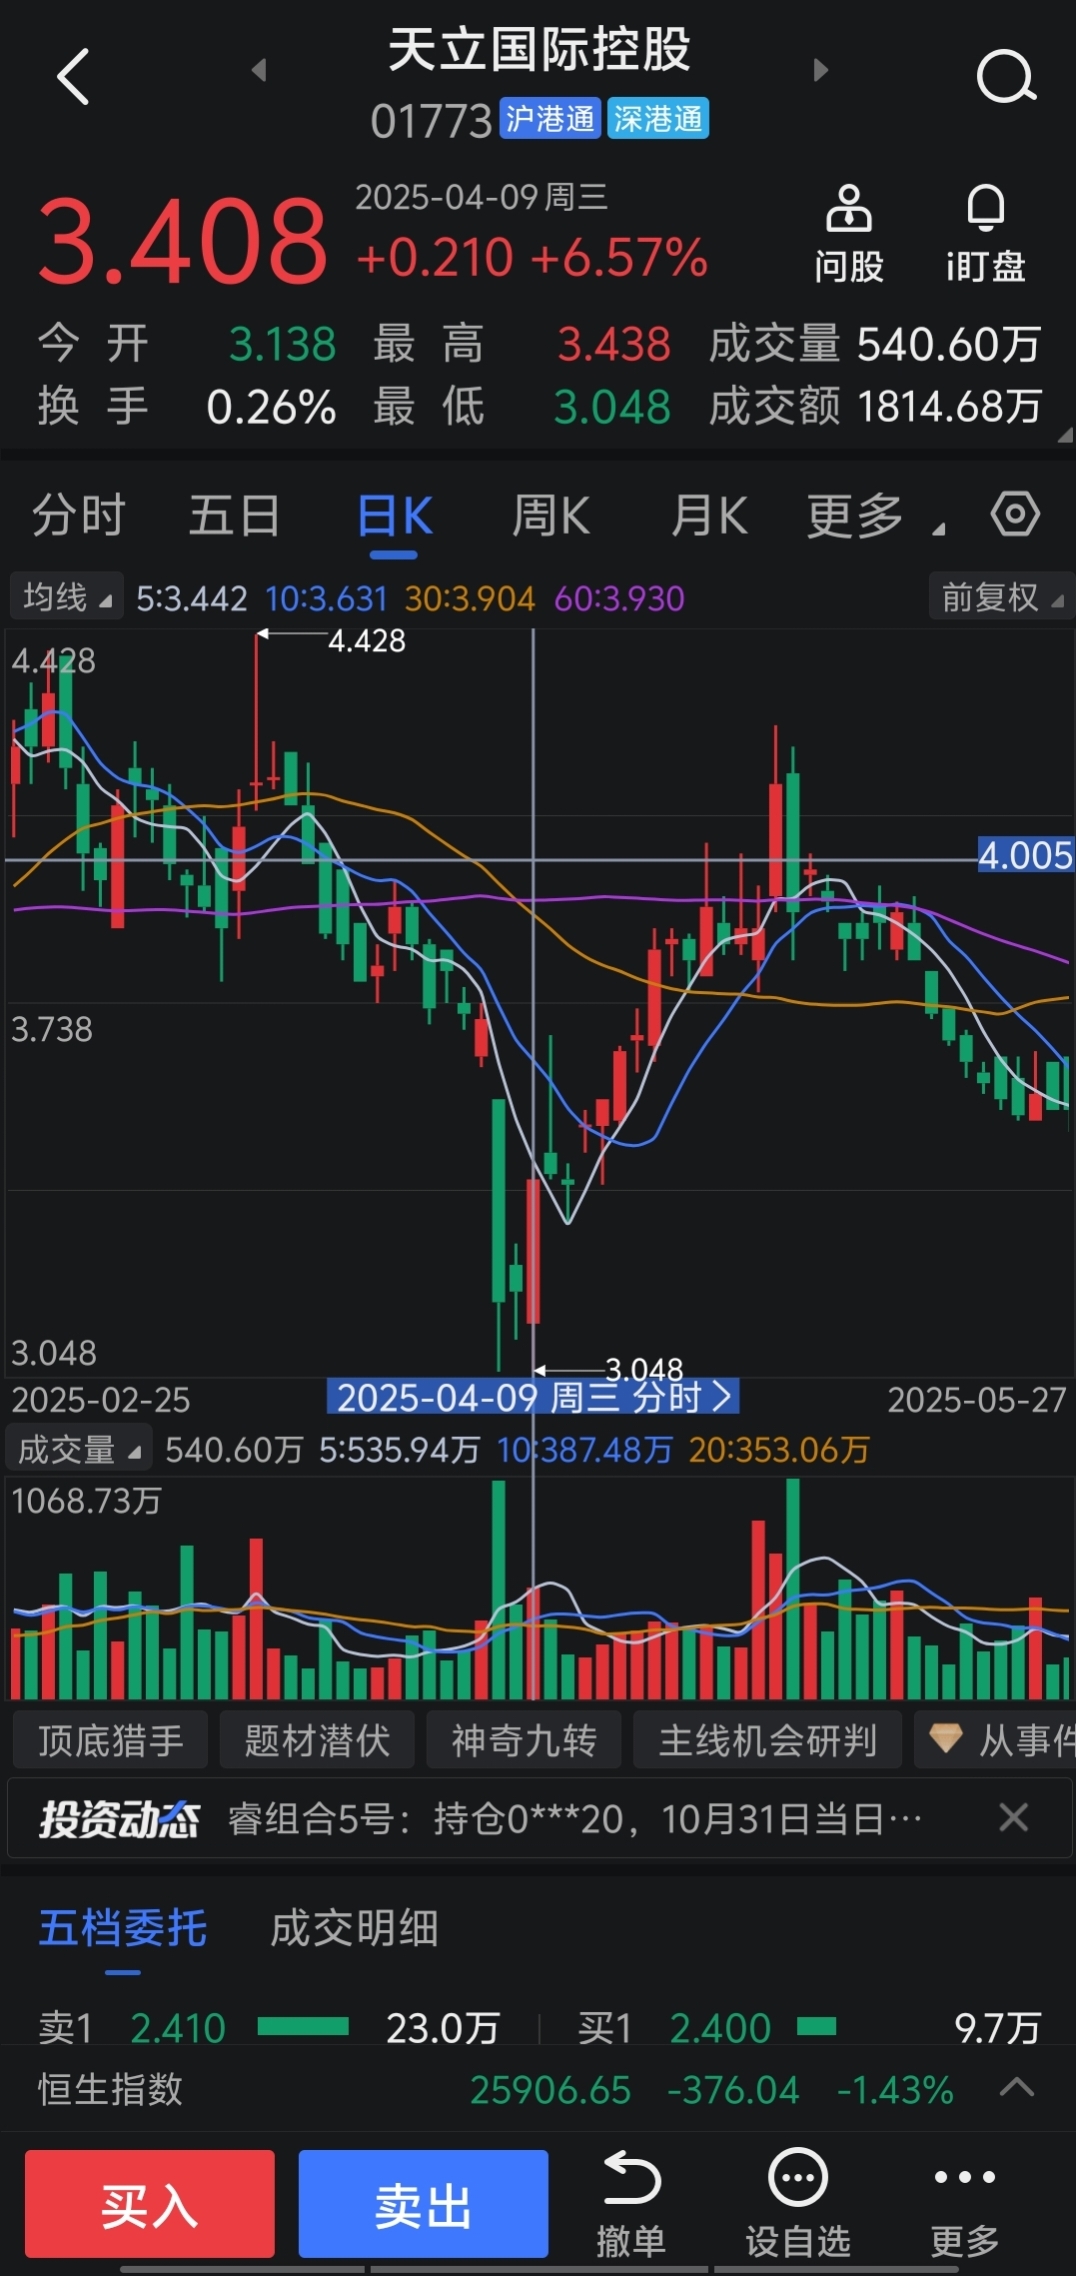Screen dimensions: 1076x2276
Task: Tap the 买1 2.400 order row
Action: pos(809,2028)
